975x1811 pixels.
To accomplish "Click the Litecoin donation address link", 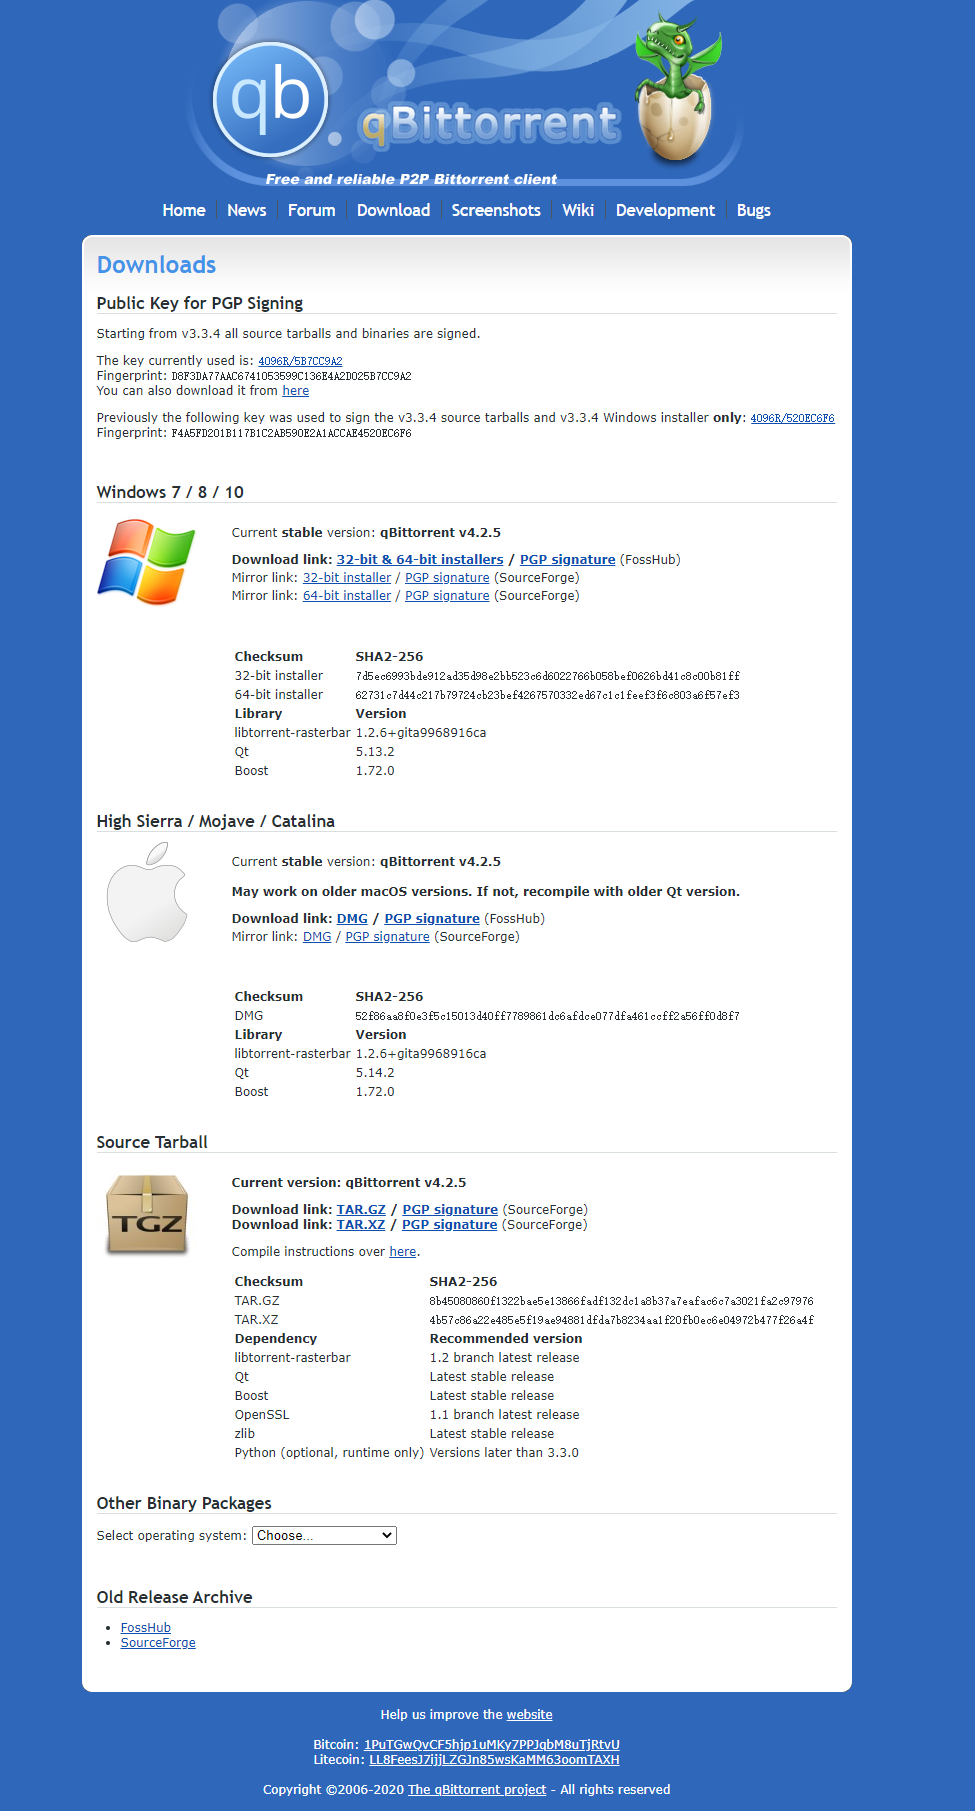I will (x=494, y=1760).
